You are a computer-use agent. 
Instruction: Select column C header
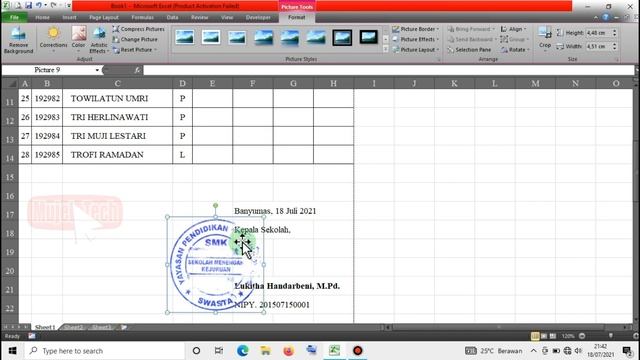(118, 83)
